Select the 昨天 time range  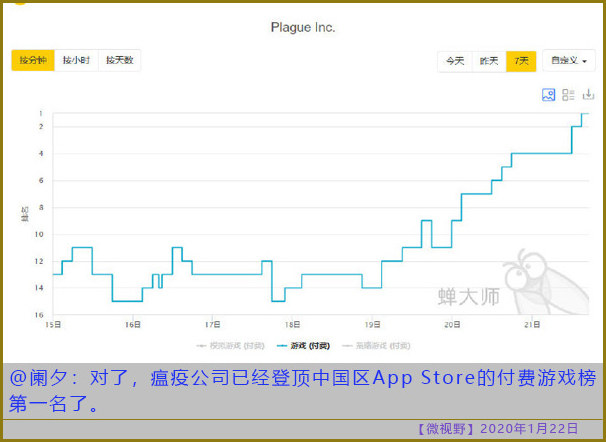pyautogui.click(x=489, y=61)
